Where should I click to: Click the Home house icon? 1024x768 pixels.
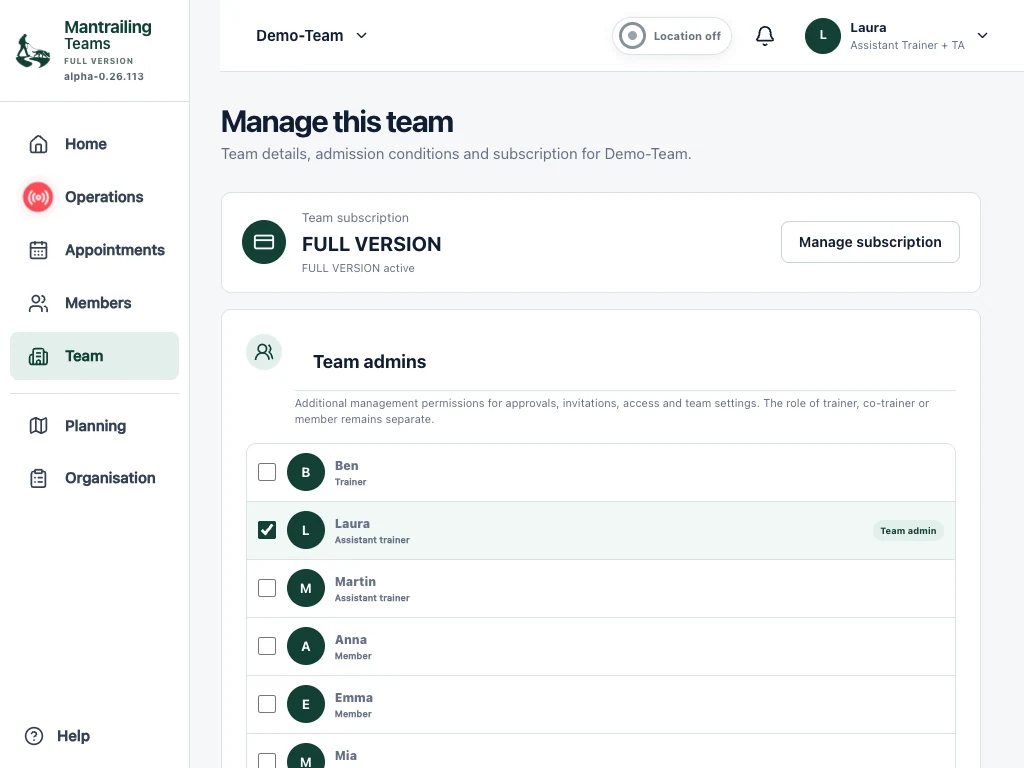tap(39, 144)
